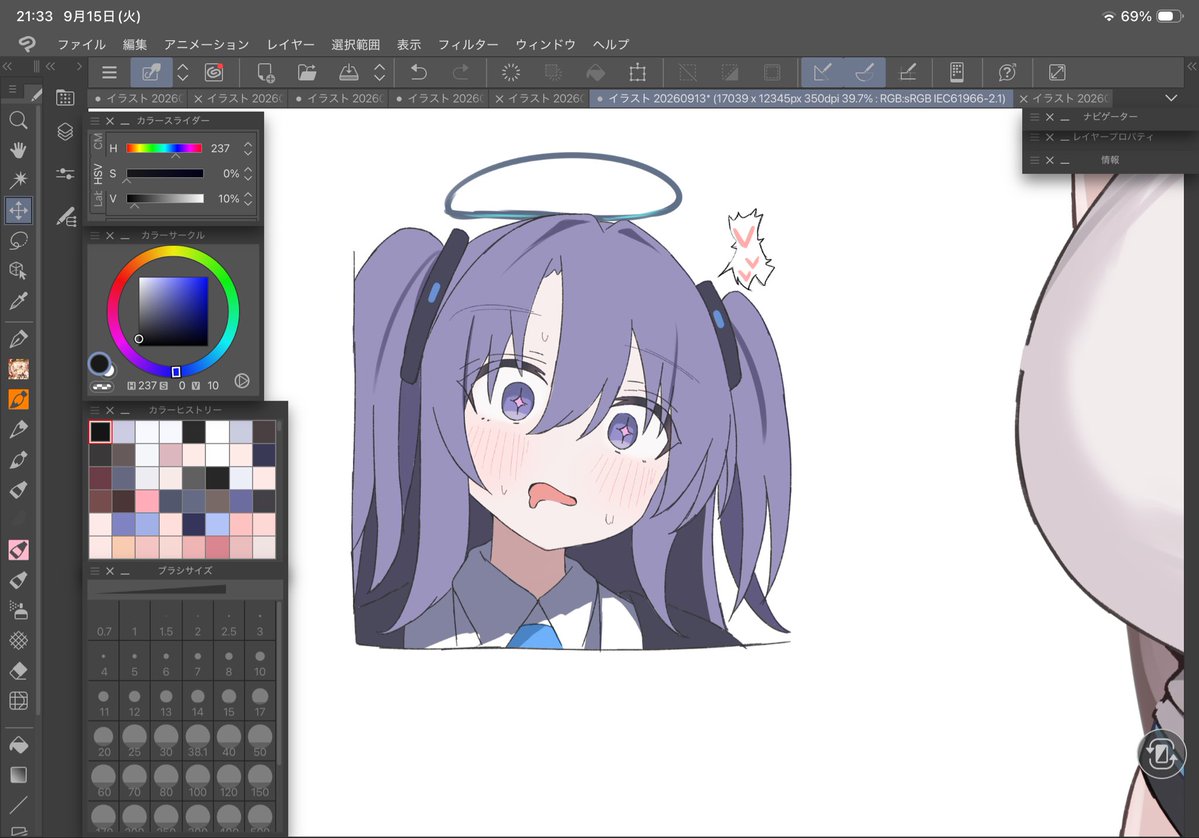Minimize the 情報 palette
1199x838 pixels.
coord(1064,161)
